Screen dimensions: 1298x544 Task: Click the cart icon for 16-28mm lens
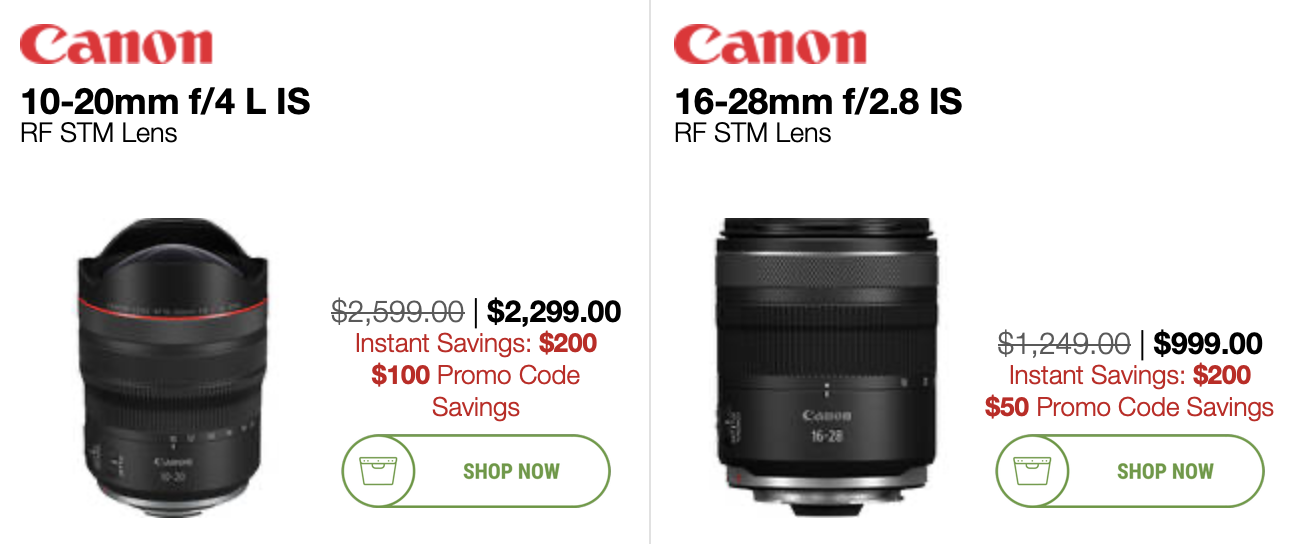click(1032, 471)
